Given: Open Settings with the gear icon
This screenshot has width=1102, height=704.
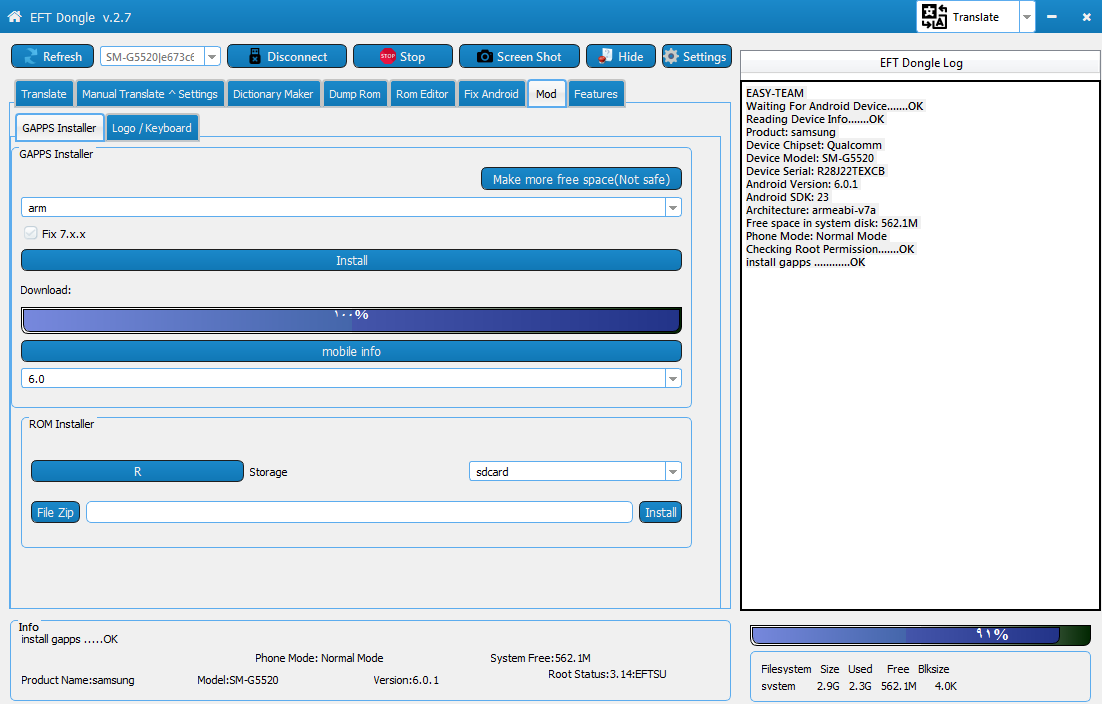Looking at the screenshot, I should 695,57.
